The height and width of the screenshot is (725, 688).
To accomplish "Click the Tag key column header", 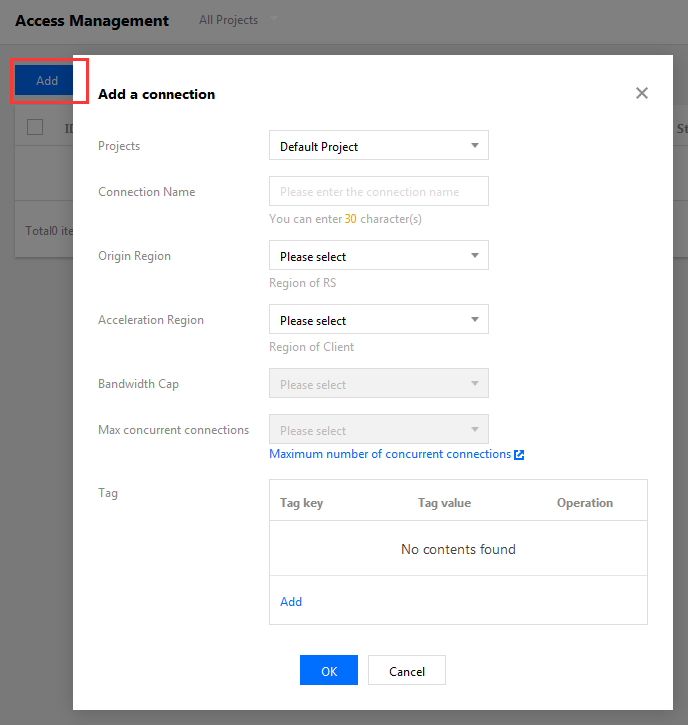I will click(x=301, y=503).
